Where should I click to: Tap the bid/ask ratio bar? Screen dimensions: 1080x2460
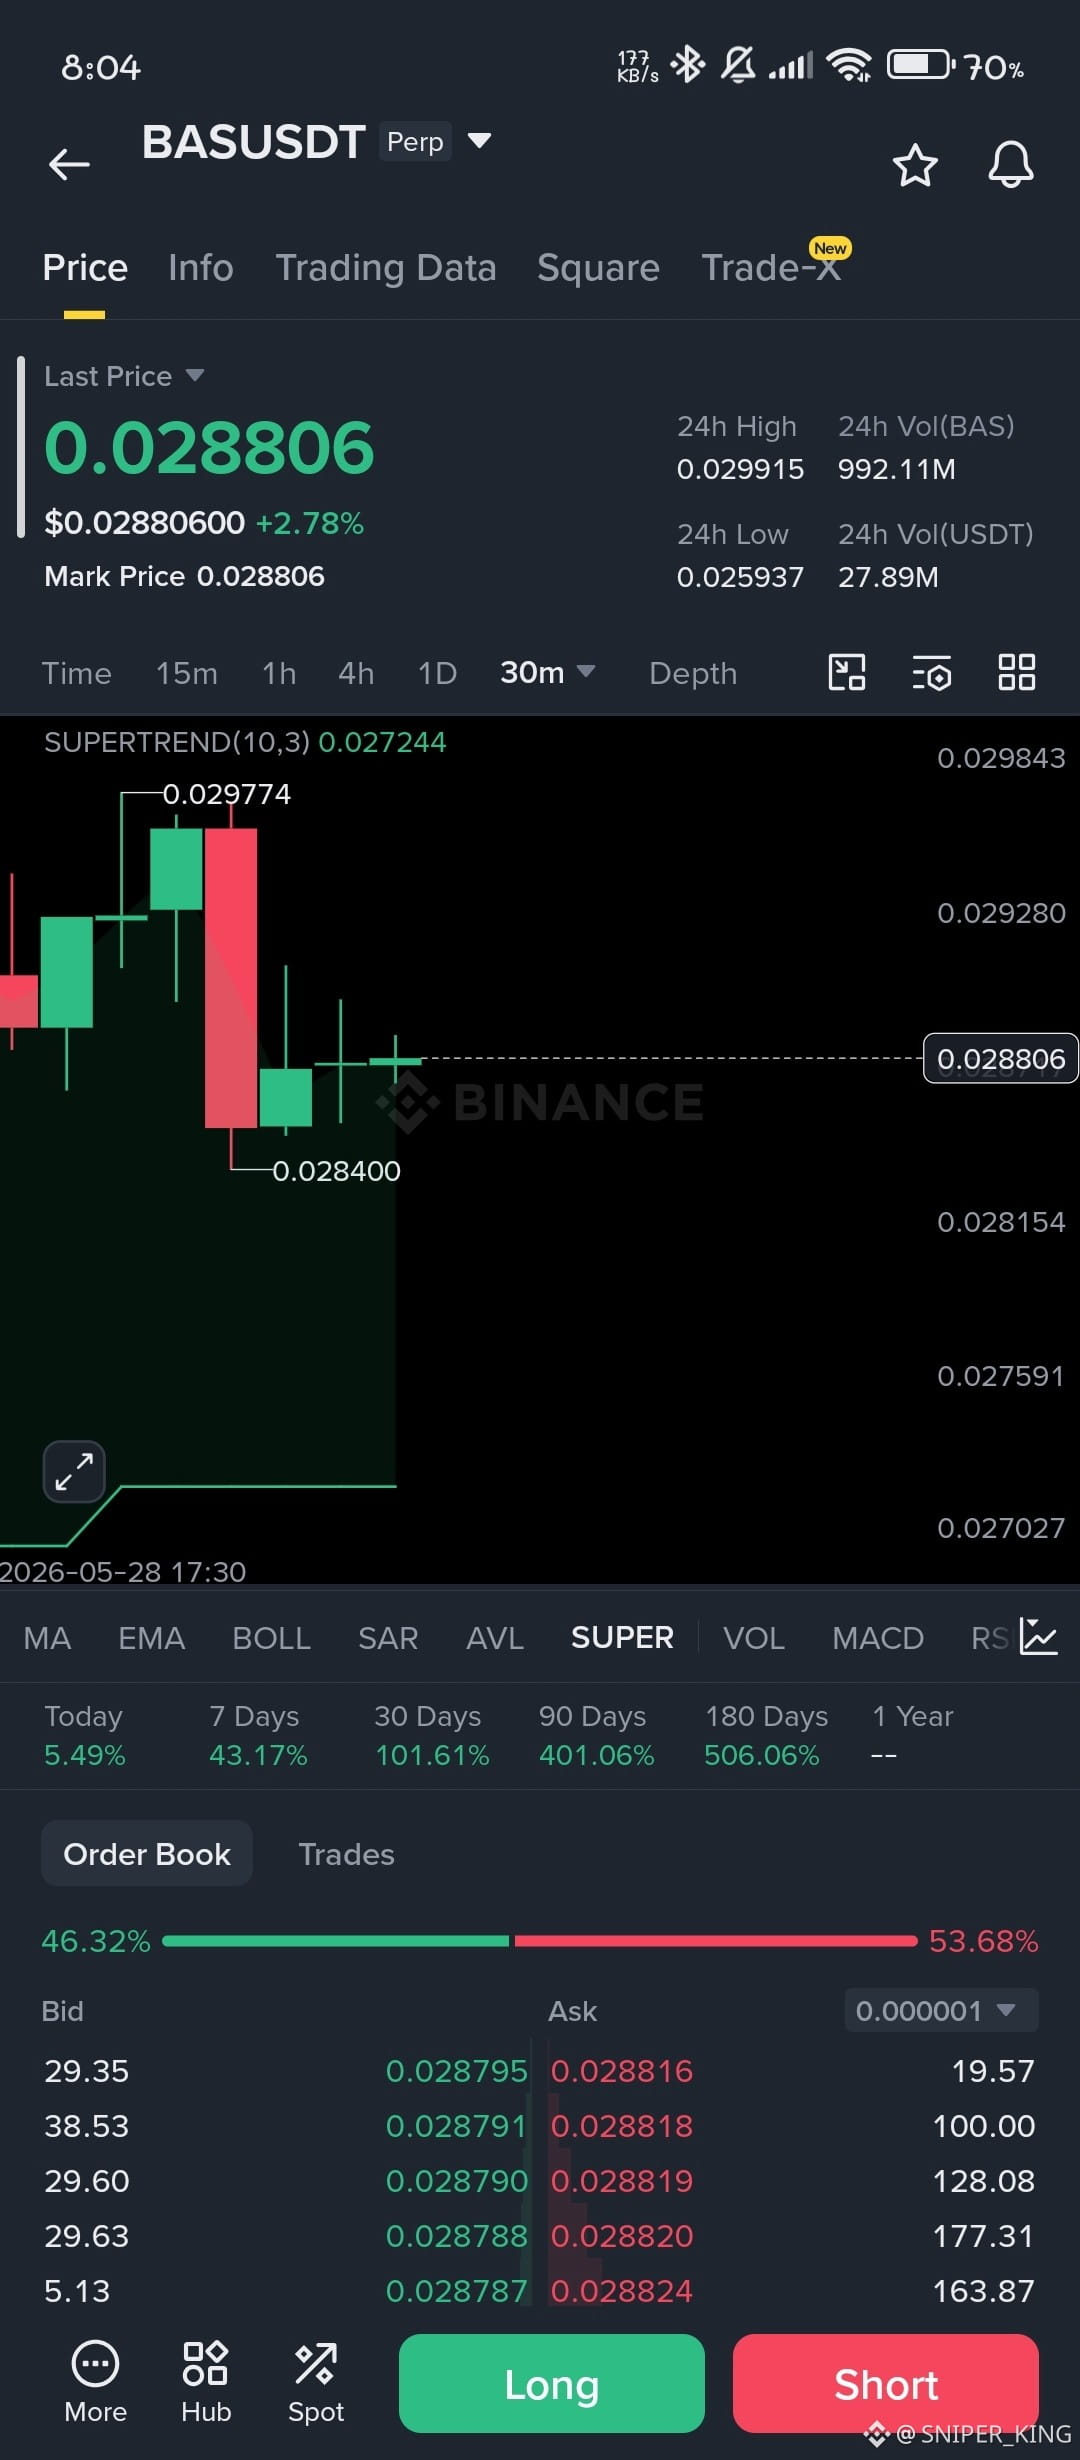point(540,1940)
